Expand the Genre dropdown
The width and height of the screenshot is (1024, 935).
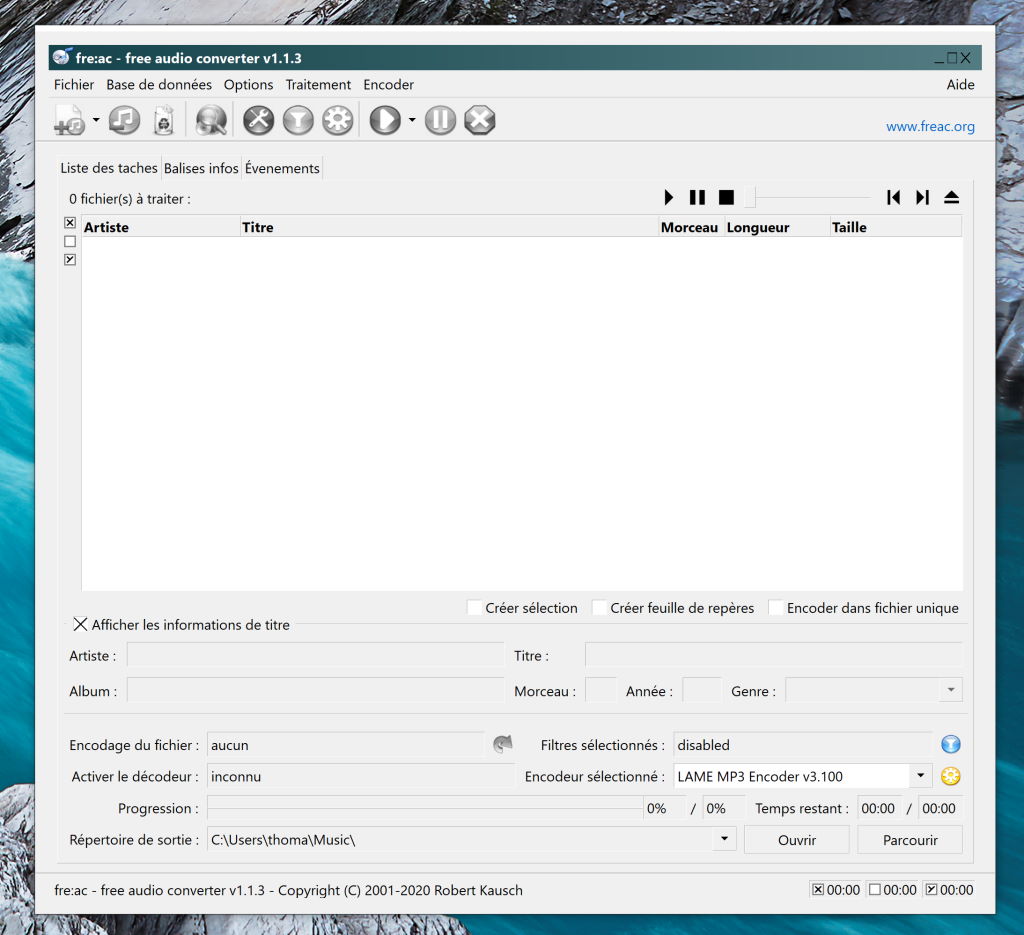click(951, 690)
